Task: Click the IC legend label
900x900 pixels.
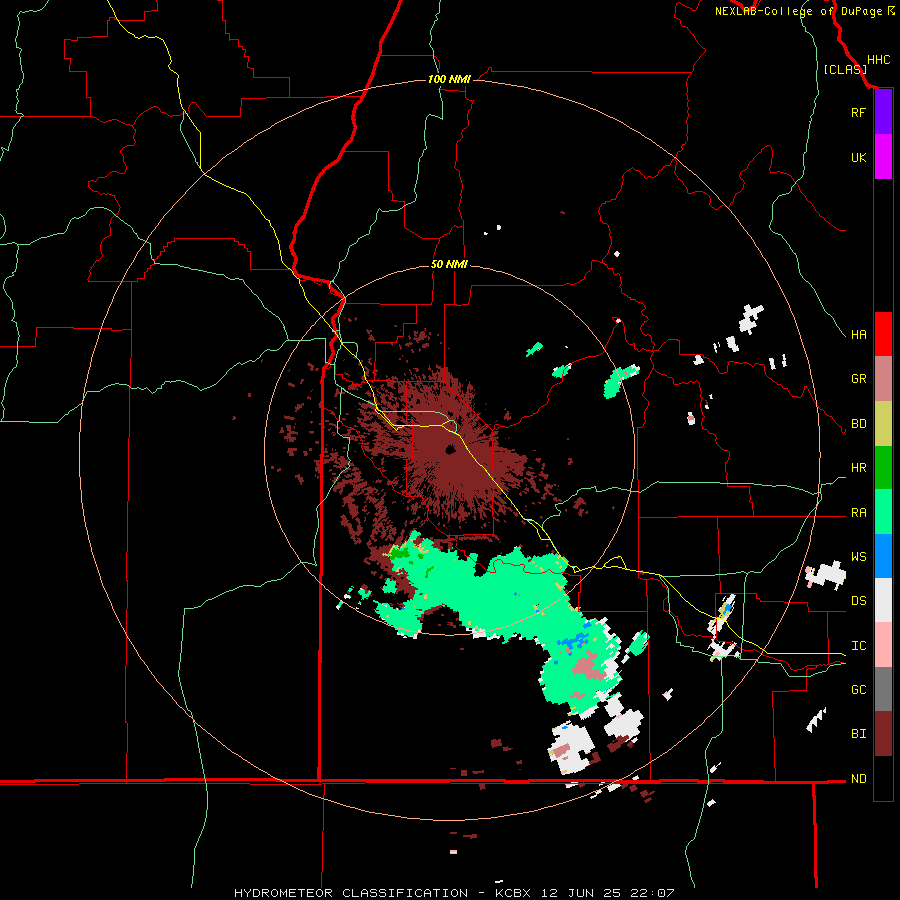Action: tap(858, 646)
